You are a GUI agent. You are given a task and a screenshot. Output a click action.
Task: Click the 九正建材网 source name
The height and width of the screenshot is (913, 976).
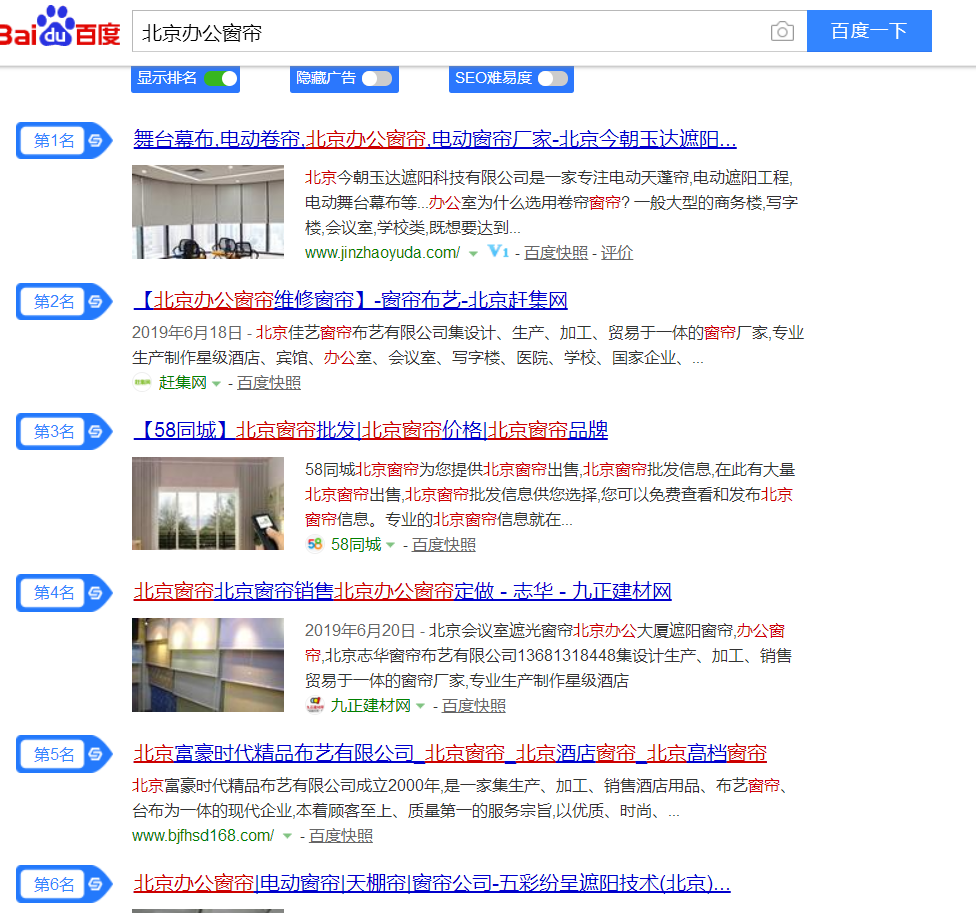(x=370, y=706)
